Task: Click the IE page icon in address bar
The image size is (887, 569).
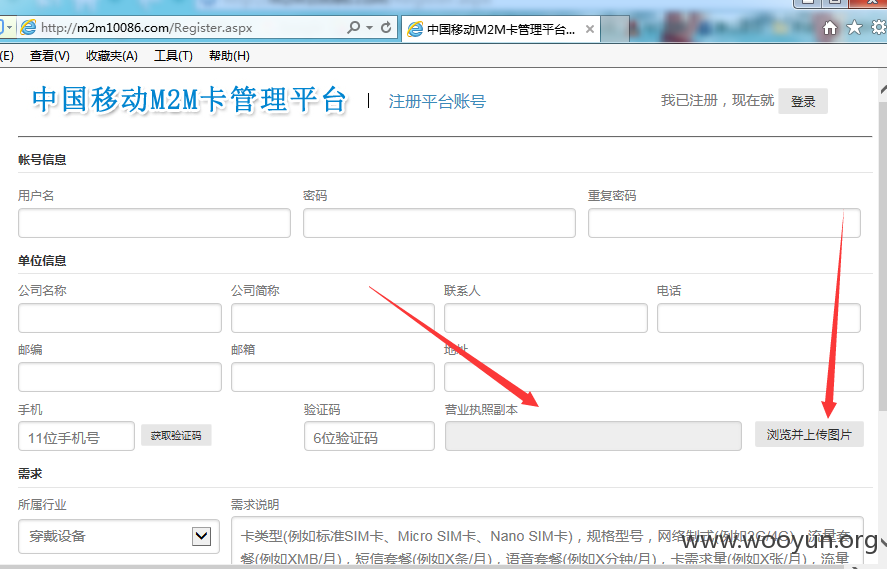Action: [28, 27]
